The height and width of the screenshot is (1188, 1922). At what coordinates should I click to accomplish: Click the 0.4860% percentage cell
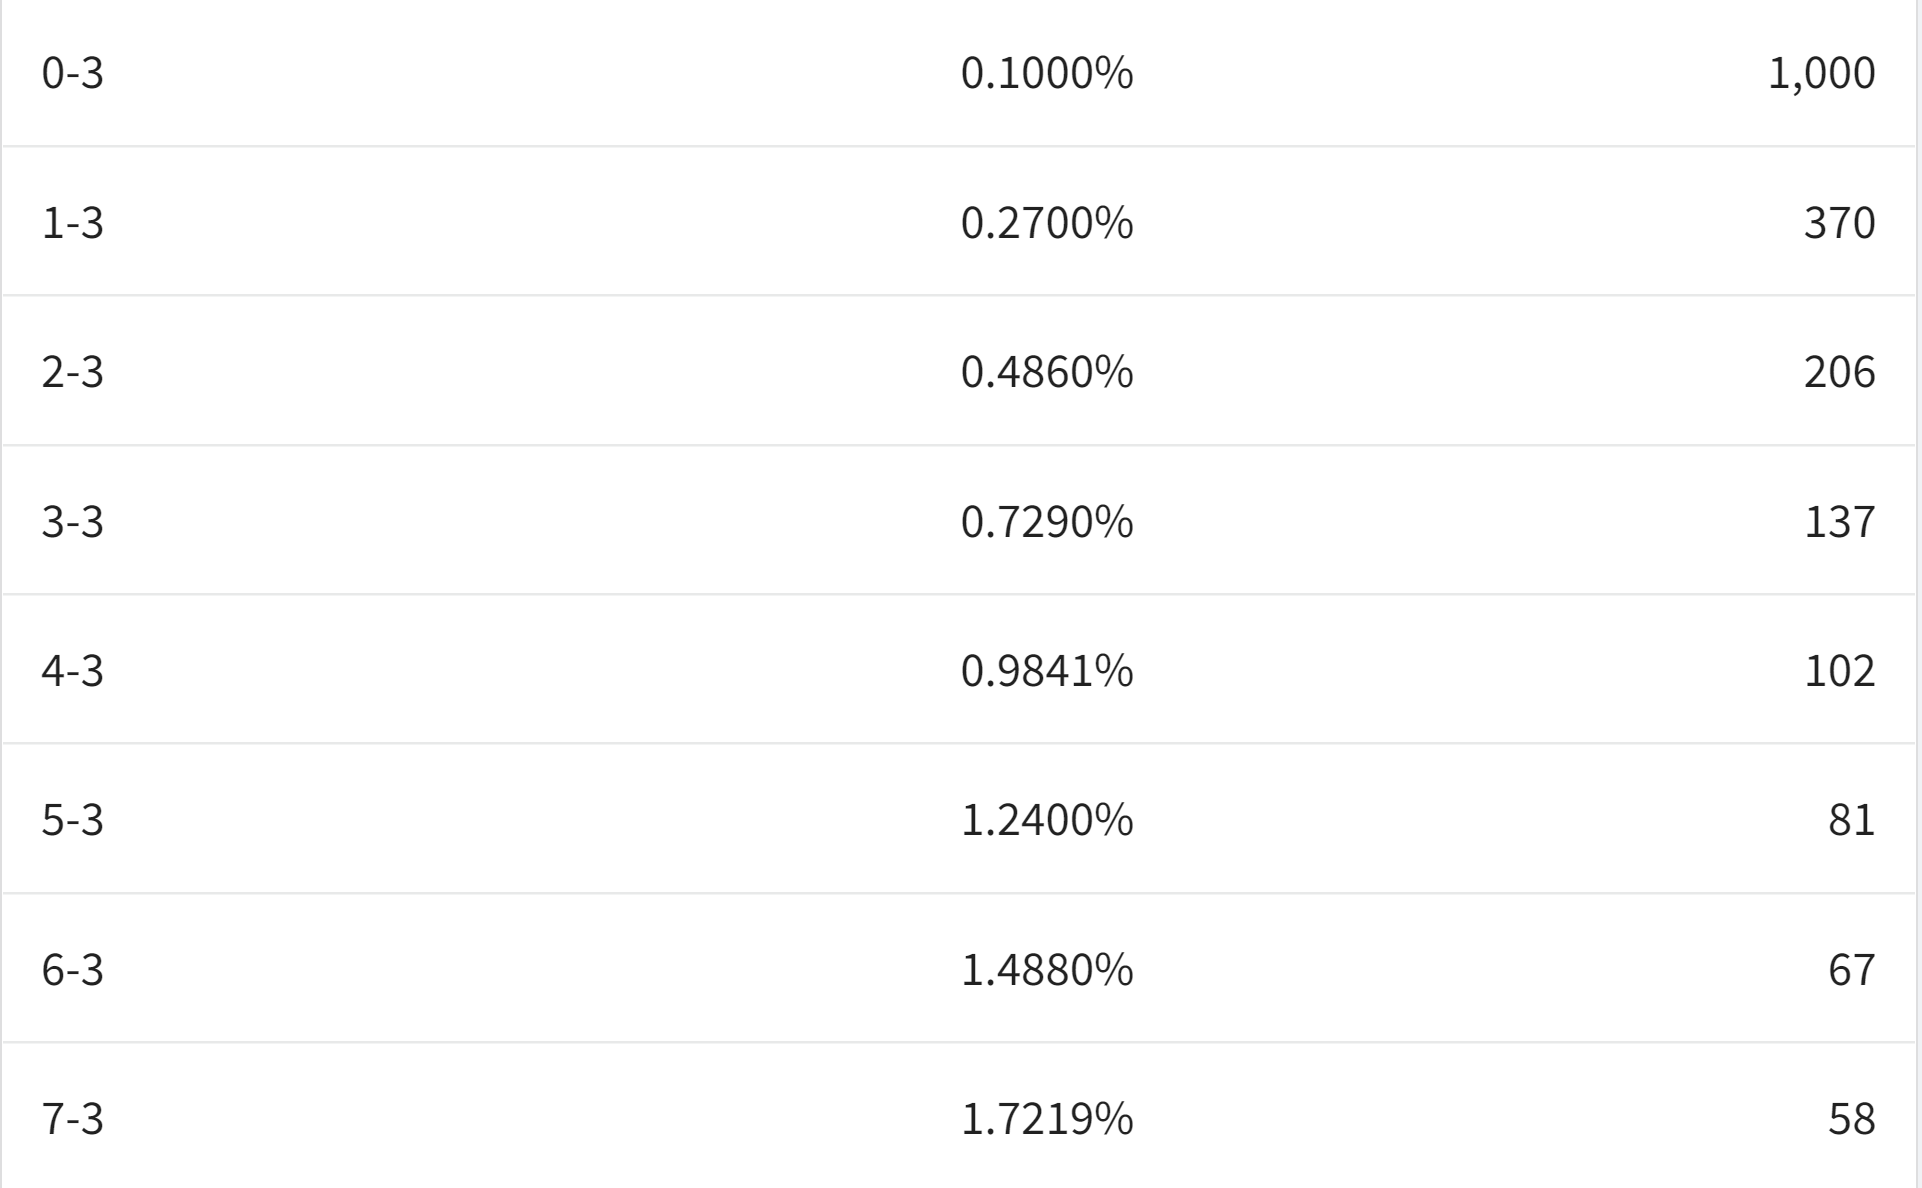point(1047,372)
